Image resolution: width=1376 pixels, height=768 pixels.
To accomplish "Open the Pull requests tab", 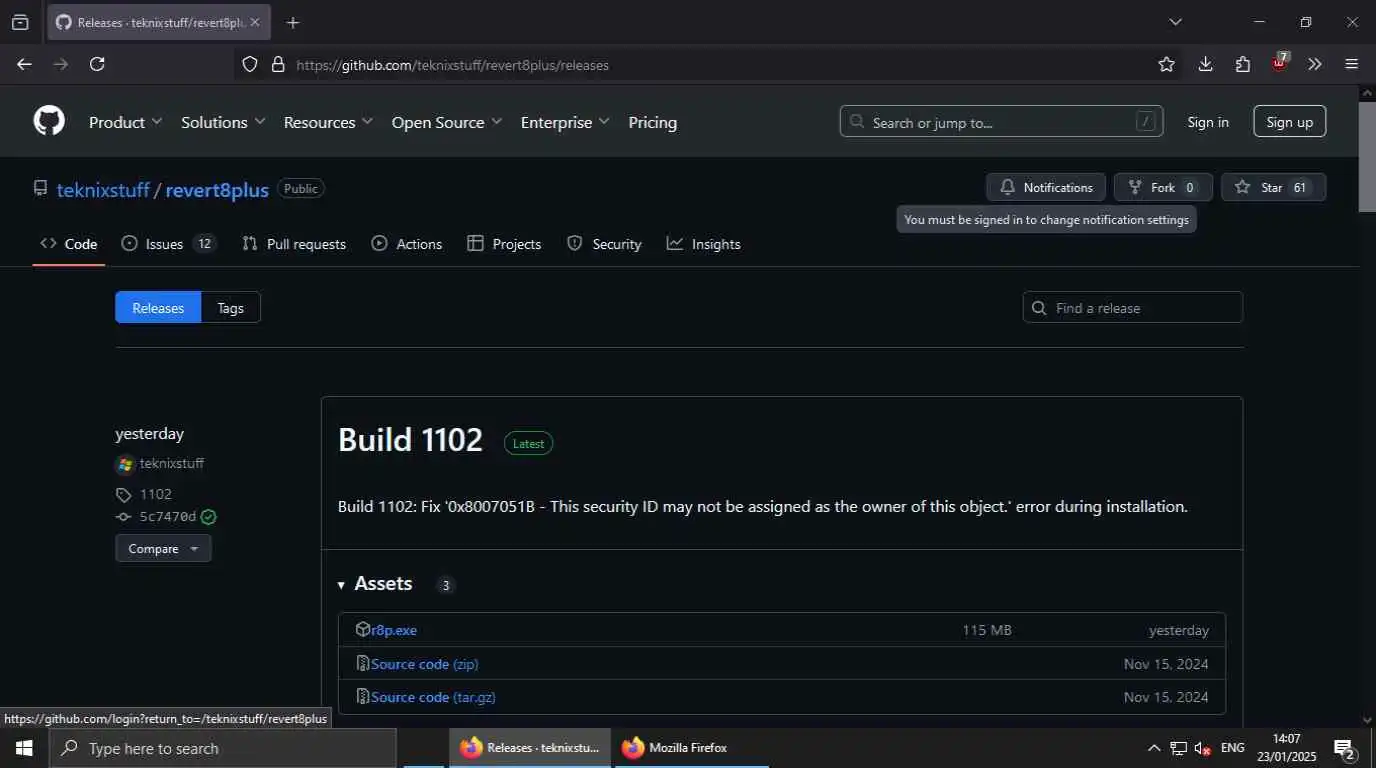I will 294,244.
